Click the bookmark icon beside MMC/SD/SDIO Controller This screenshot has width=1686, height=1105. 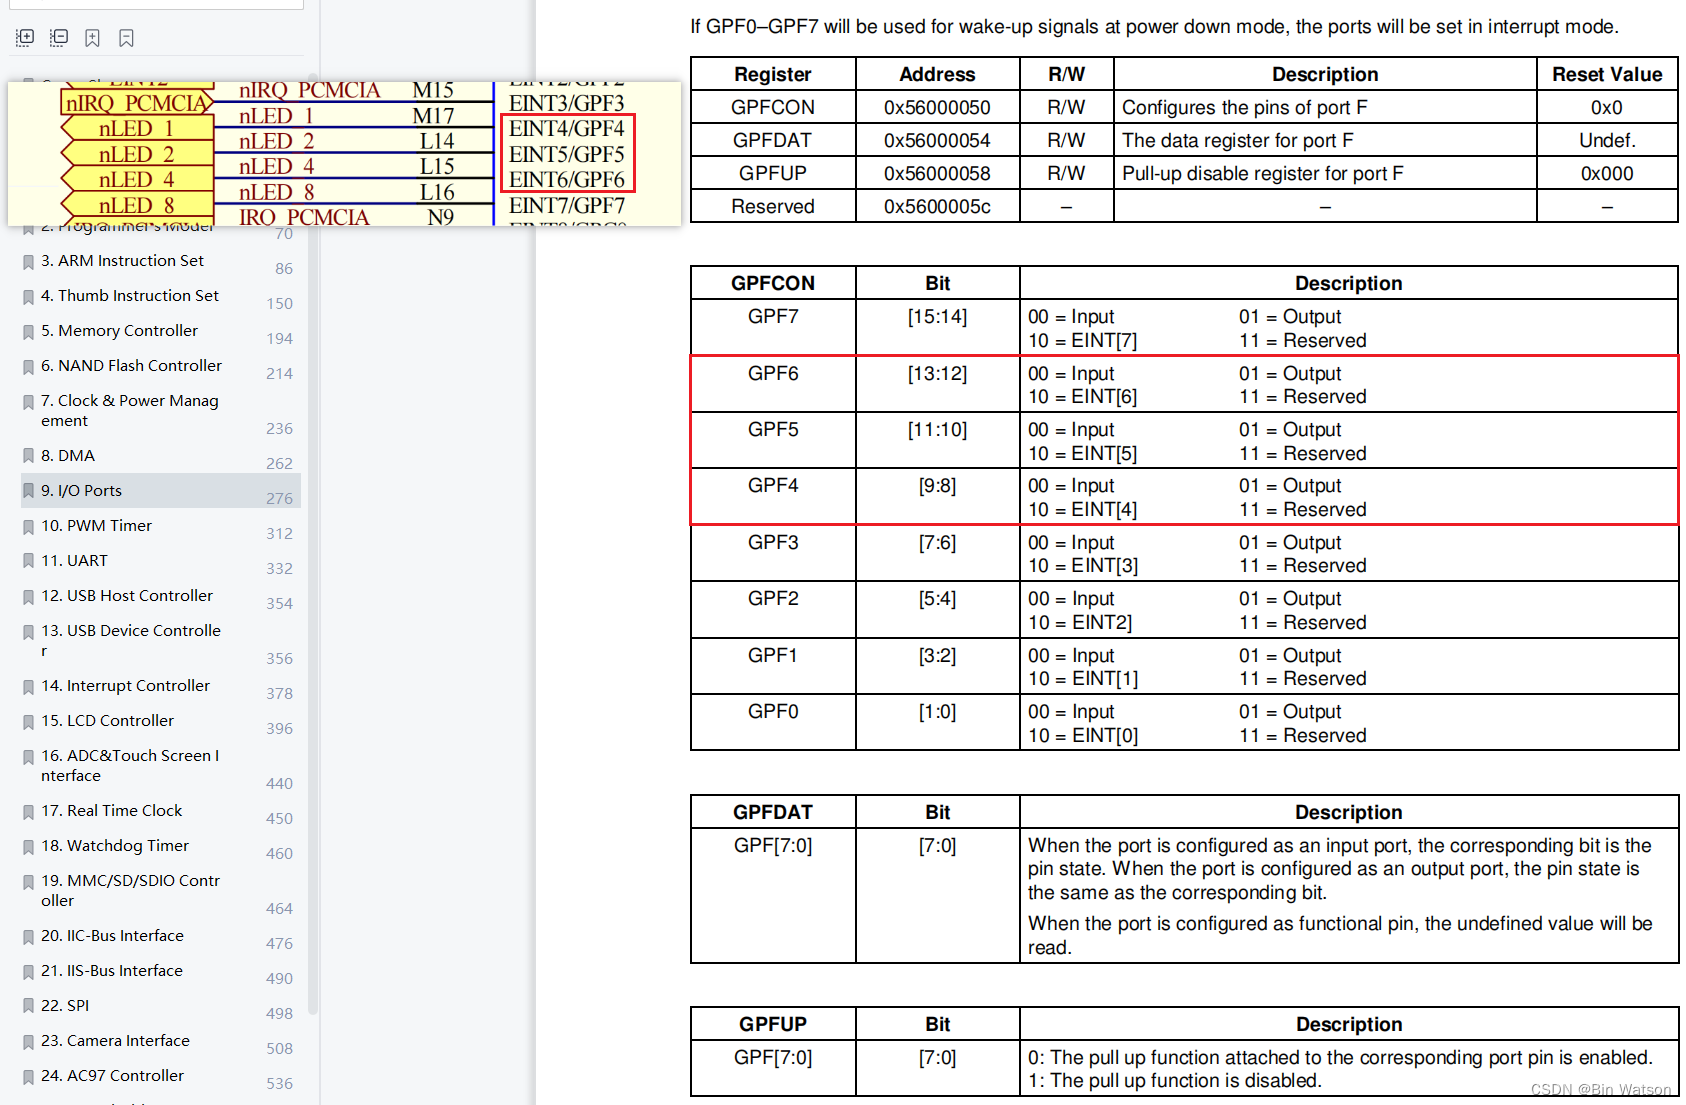click(x=28, y=882)
